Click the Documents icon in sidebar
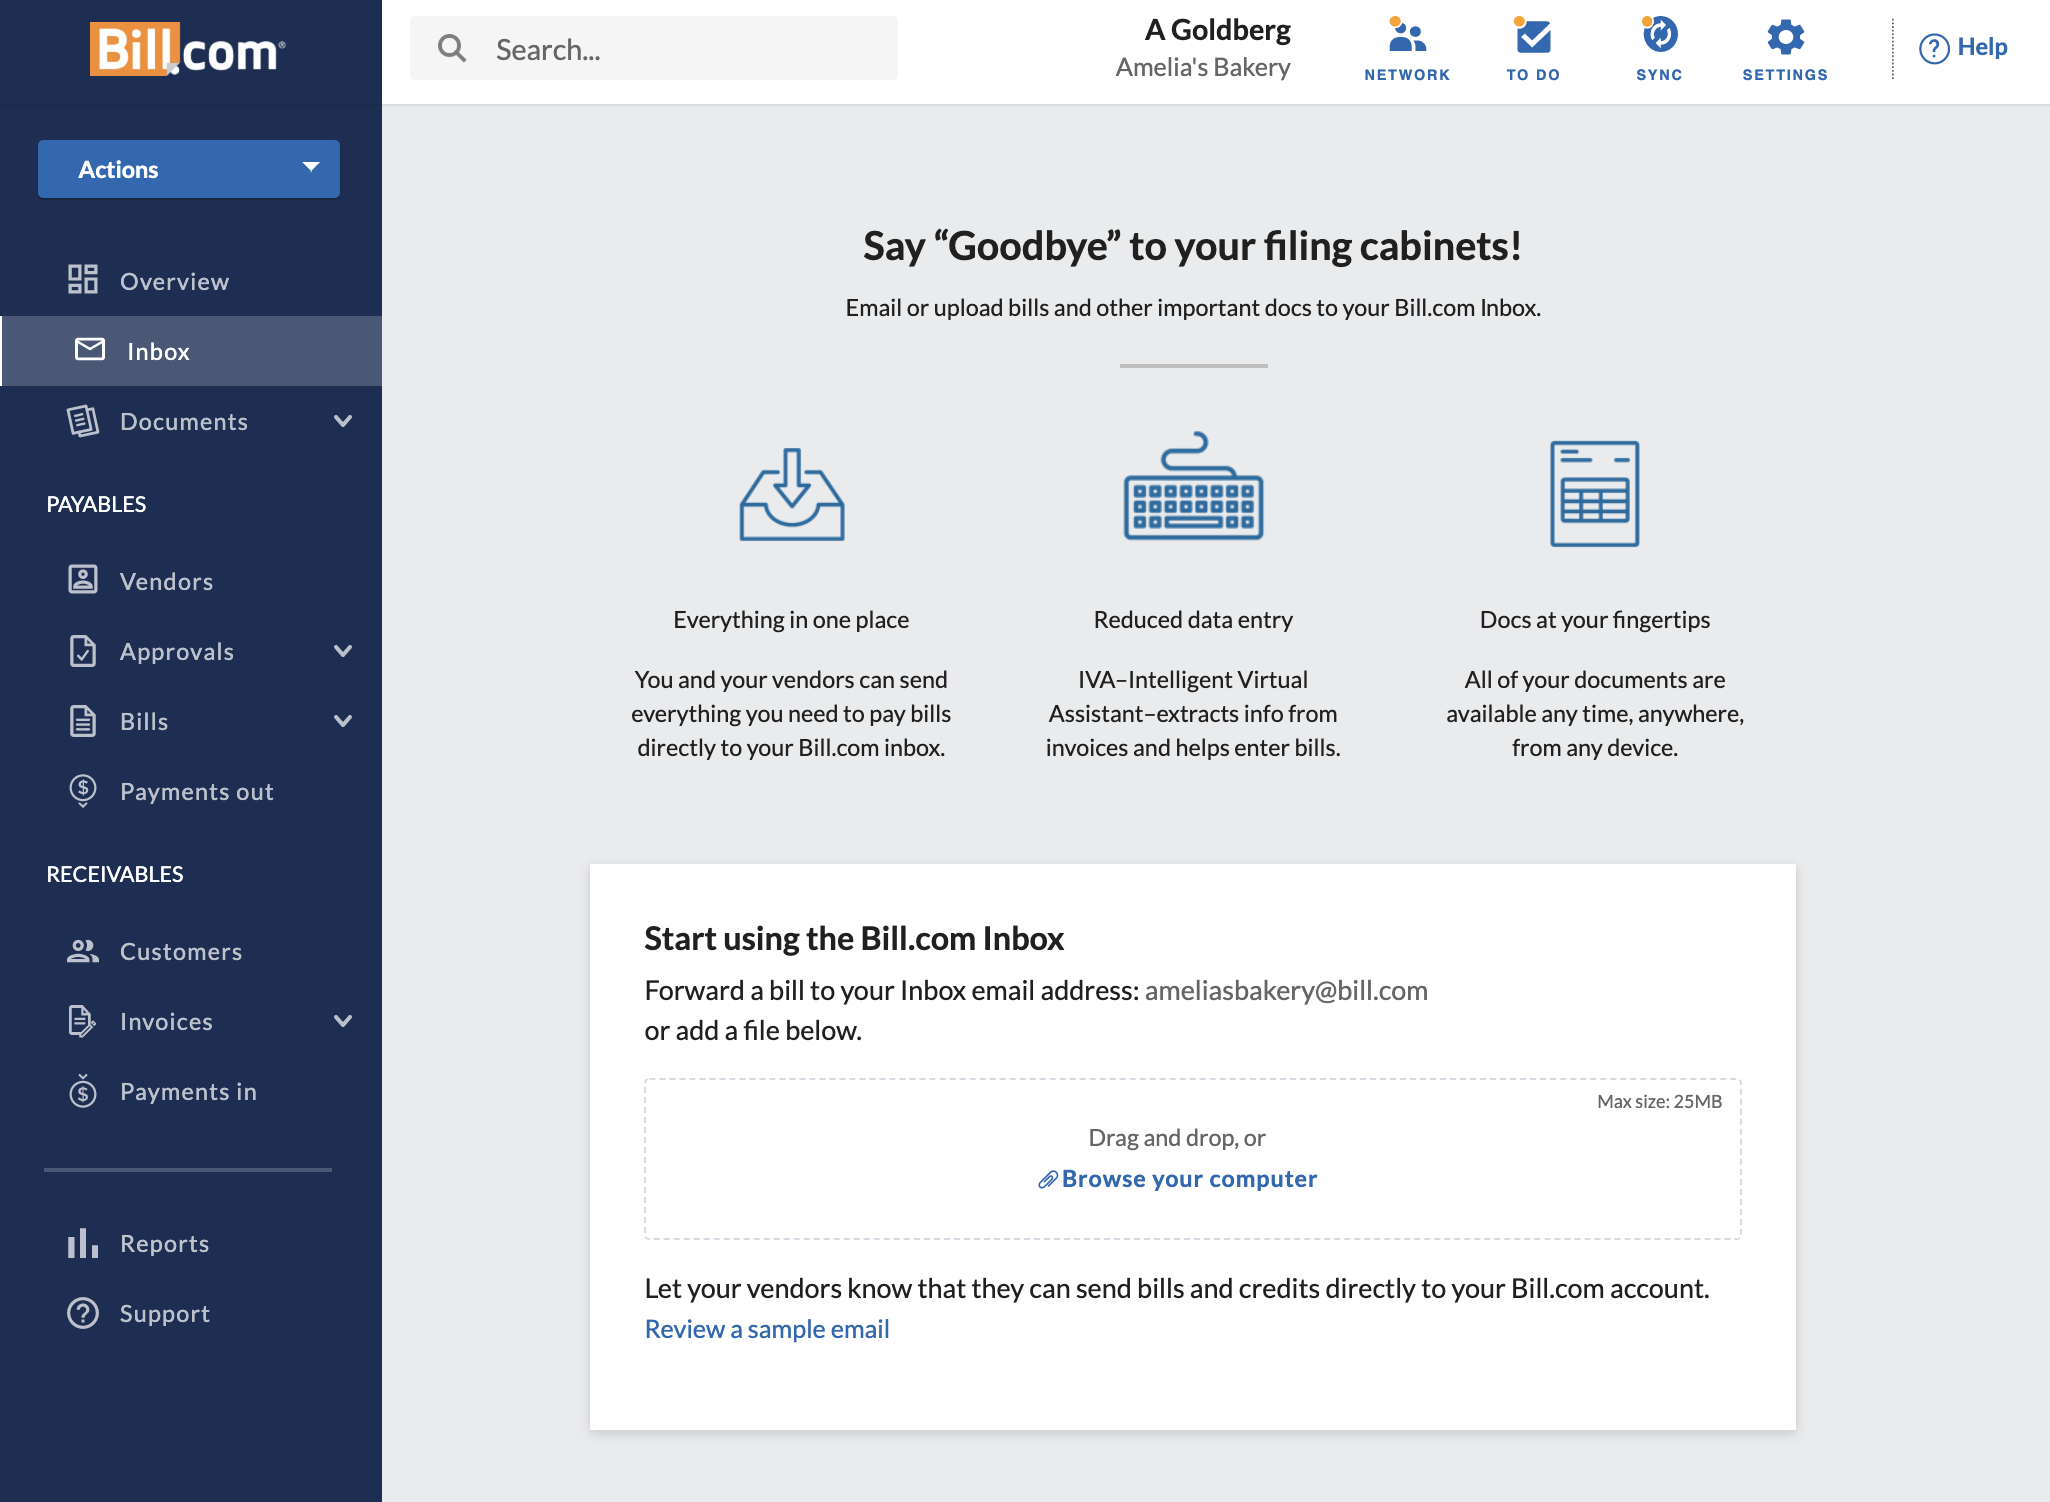The width and height of the screenshot is (2050, 1502). coord(83,421)
